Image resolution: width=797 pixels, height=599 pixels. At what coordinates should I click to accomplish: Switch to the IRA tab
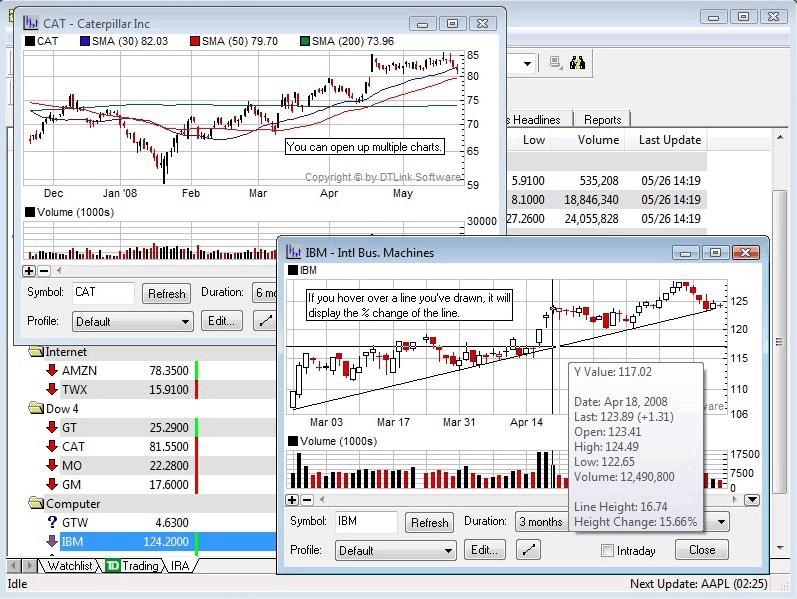point(180,565)
